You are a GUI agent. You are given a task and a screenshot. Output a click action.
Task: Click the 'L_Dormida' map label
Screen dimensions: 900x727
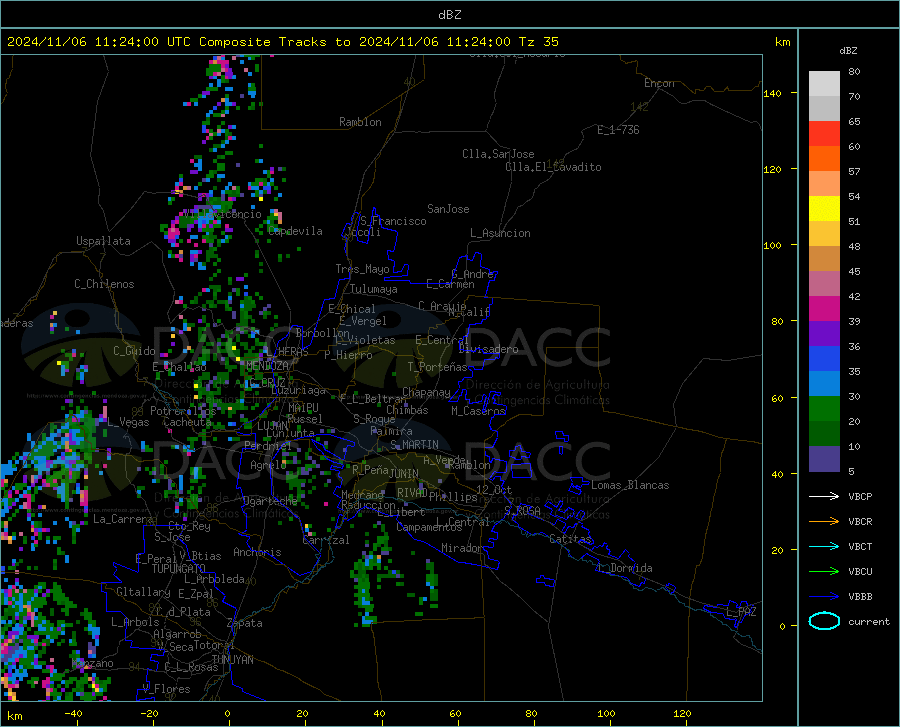tap(624, 568)
